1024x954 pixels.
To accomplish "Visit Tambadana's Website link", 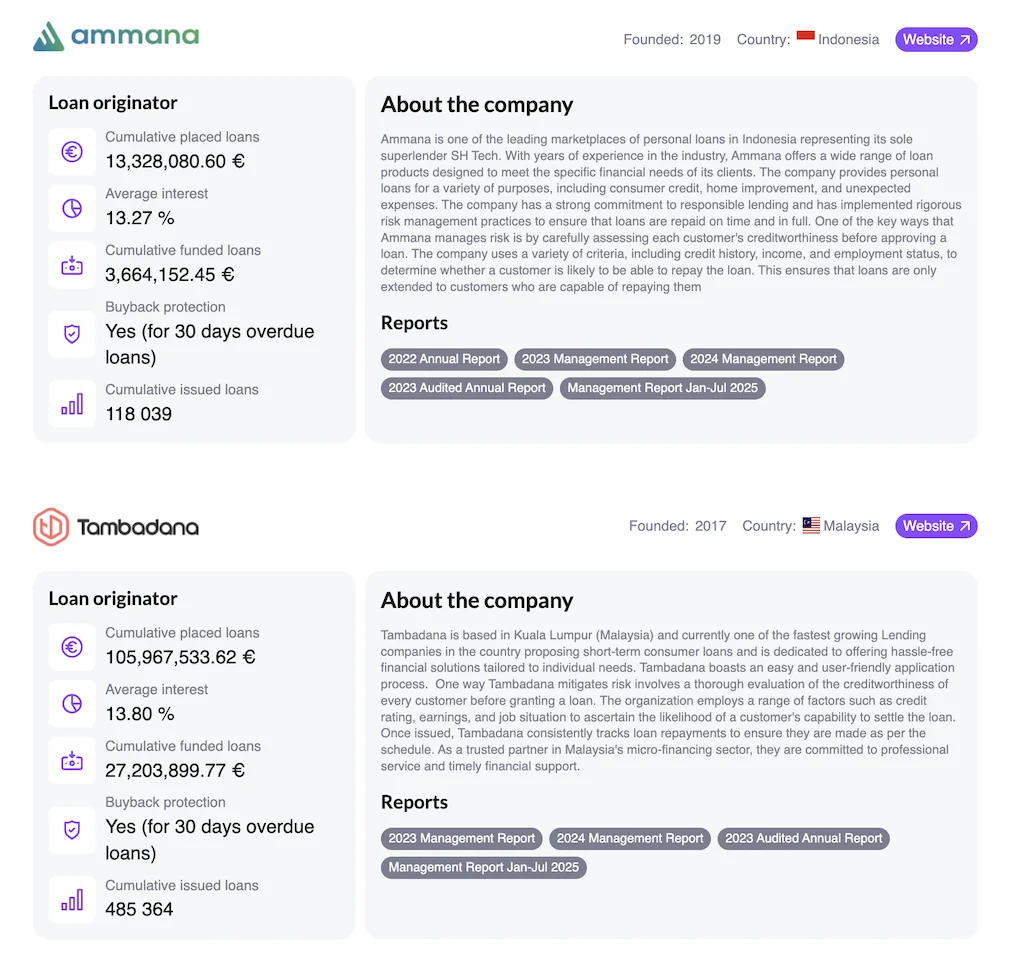I will point(936,526).
